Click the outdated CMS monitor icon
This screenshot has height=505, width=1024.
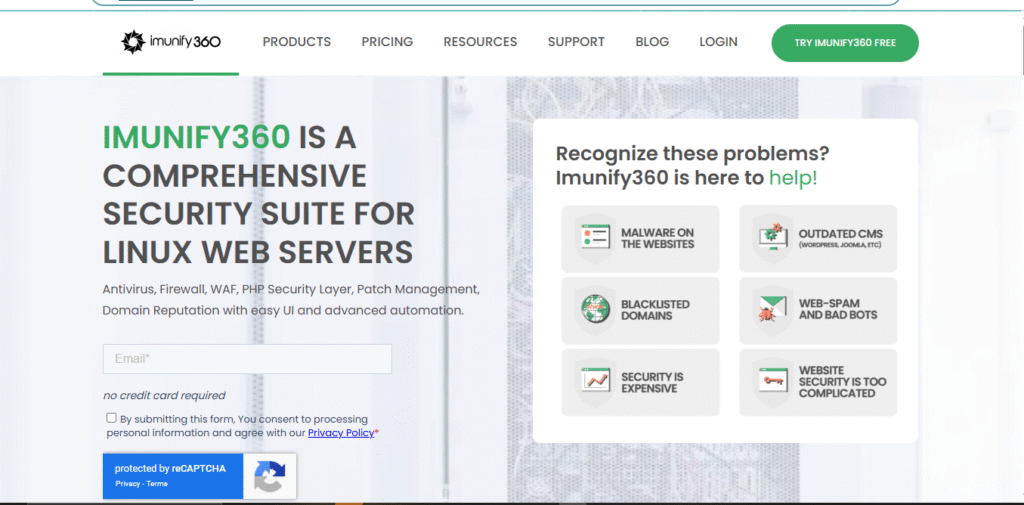coord(773,238)
